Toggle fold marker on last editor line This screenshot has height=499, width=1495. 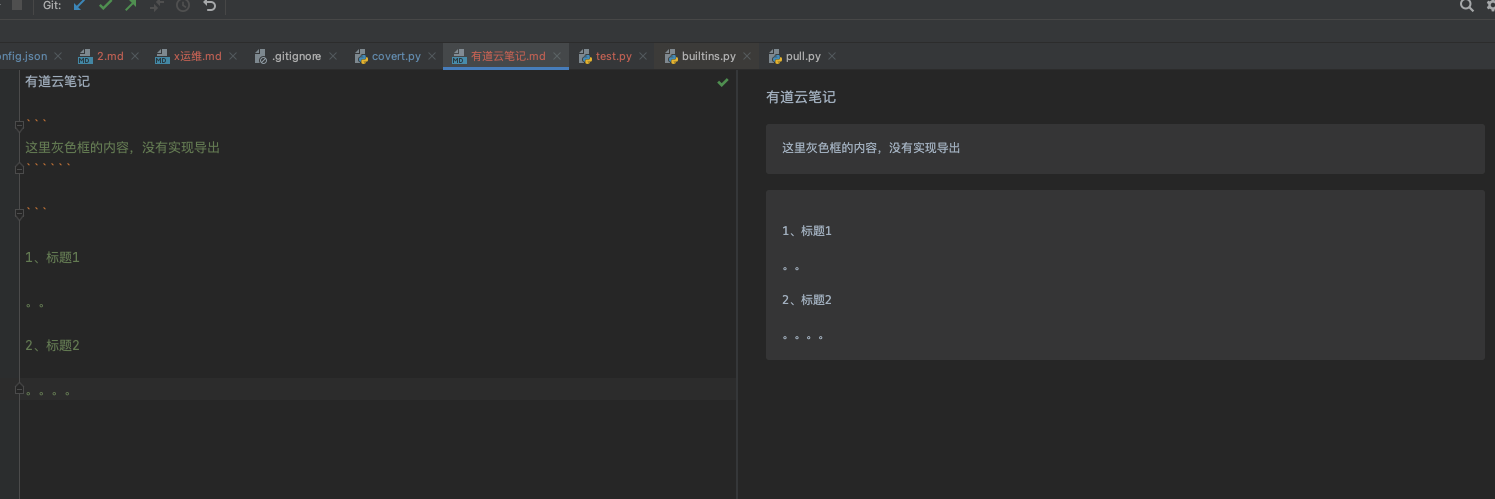tap(19, 389)
